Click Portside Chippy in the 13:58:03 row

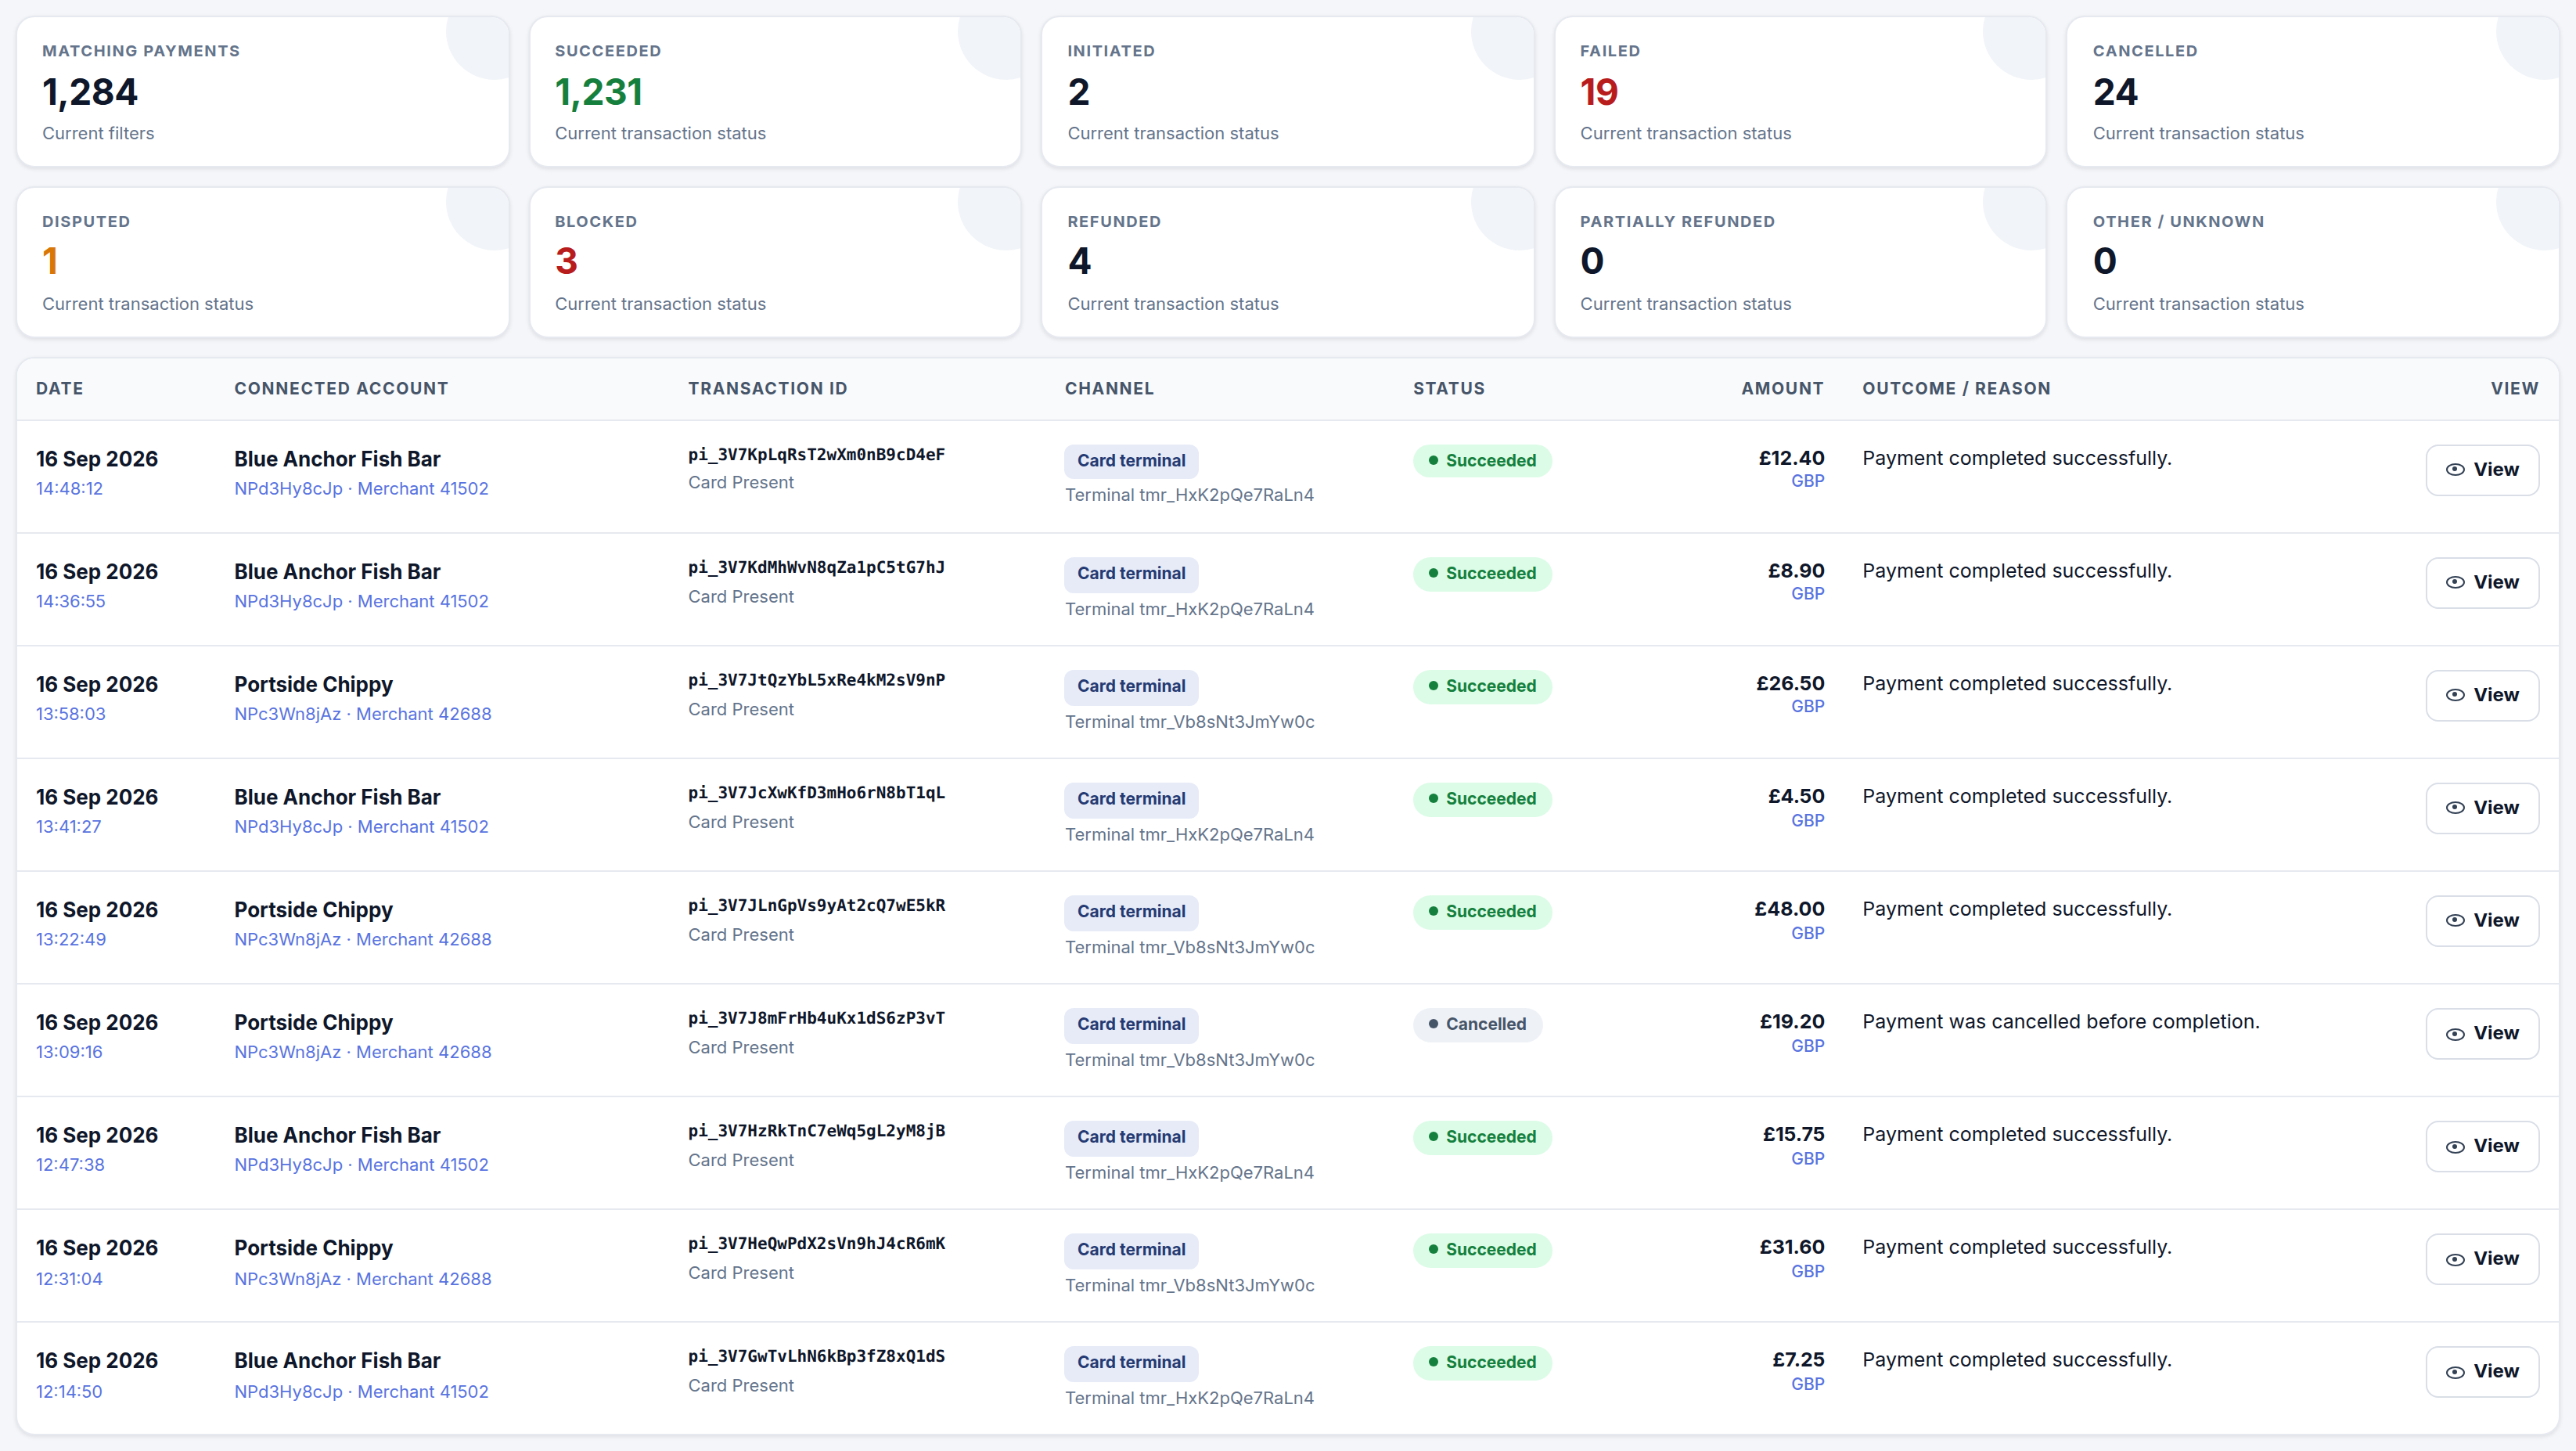pos(313,685)
